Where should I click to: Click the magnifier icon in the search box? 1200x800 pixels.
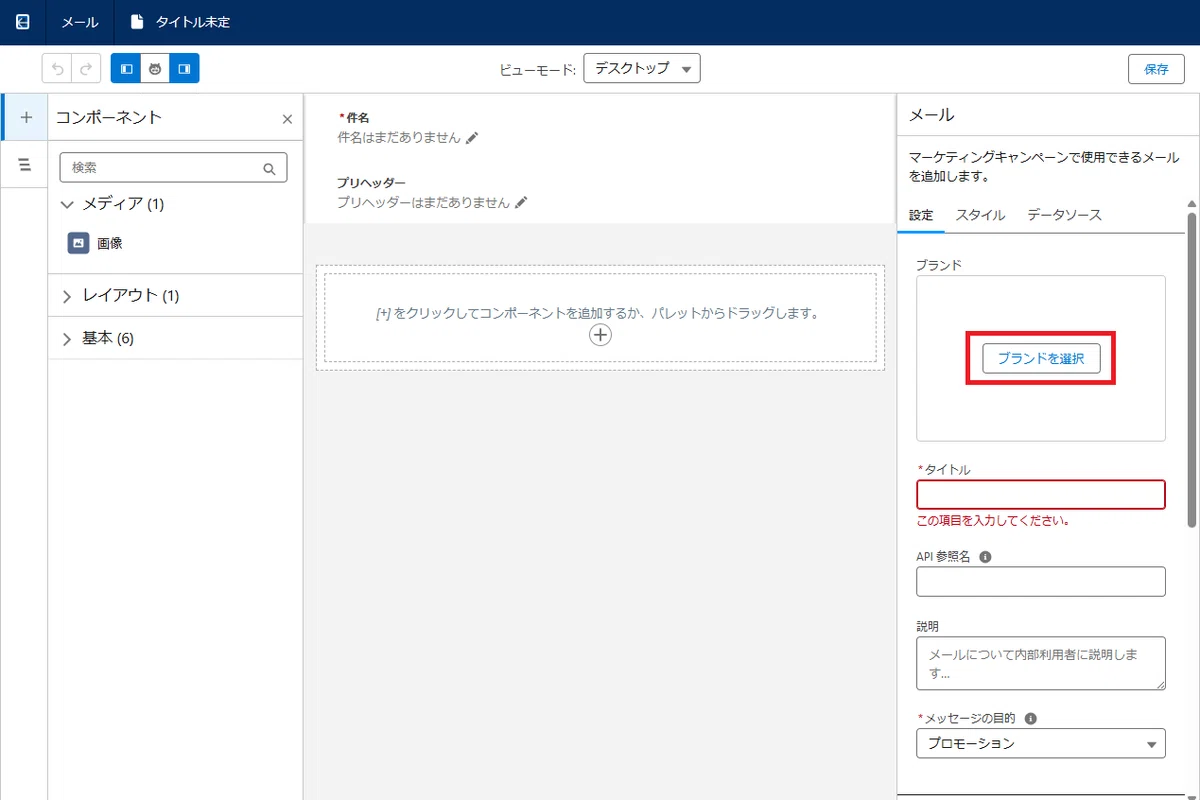pyautogui.click(x=269, y=169)
